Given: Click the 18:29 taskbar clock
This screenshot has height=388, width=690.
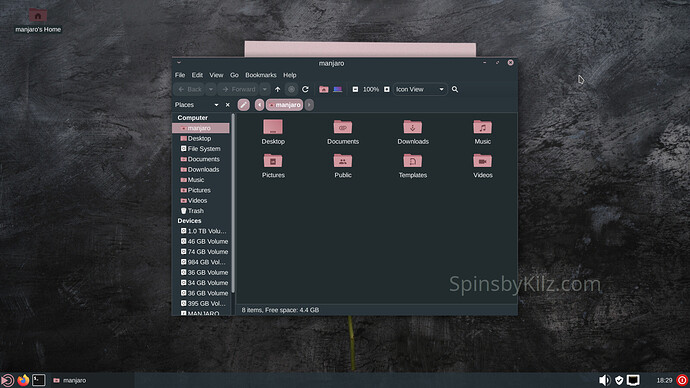Looking at the screenshot, I should pos(664,380).
